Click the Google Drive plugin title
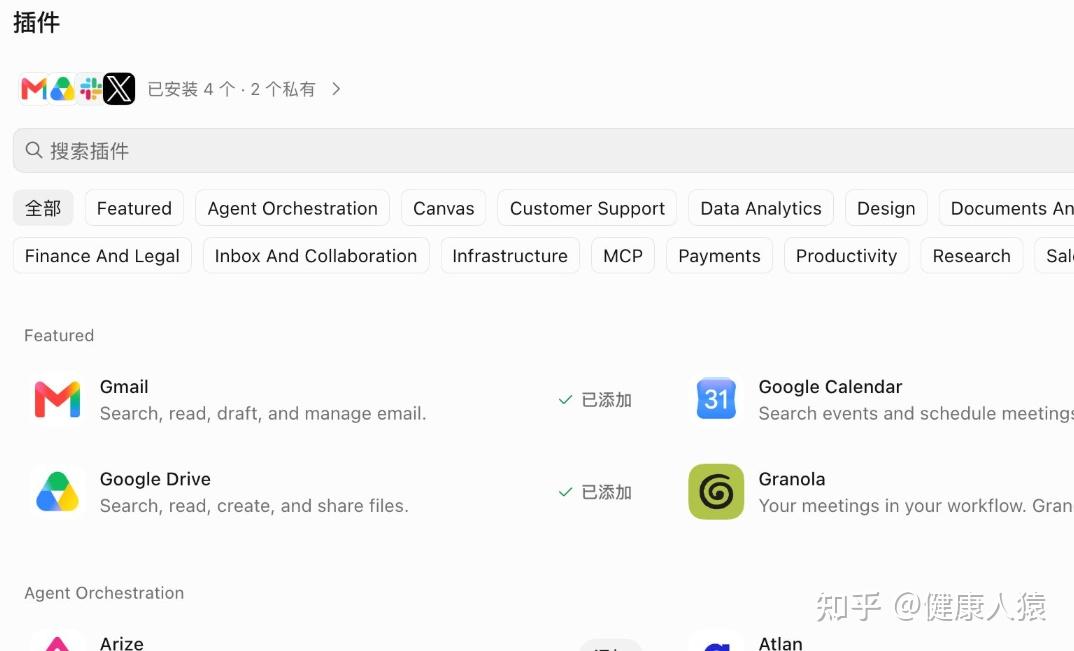1074x651 pixels. (155, 479)
